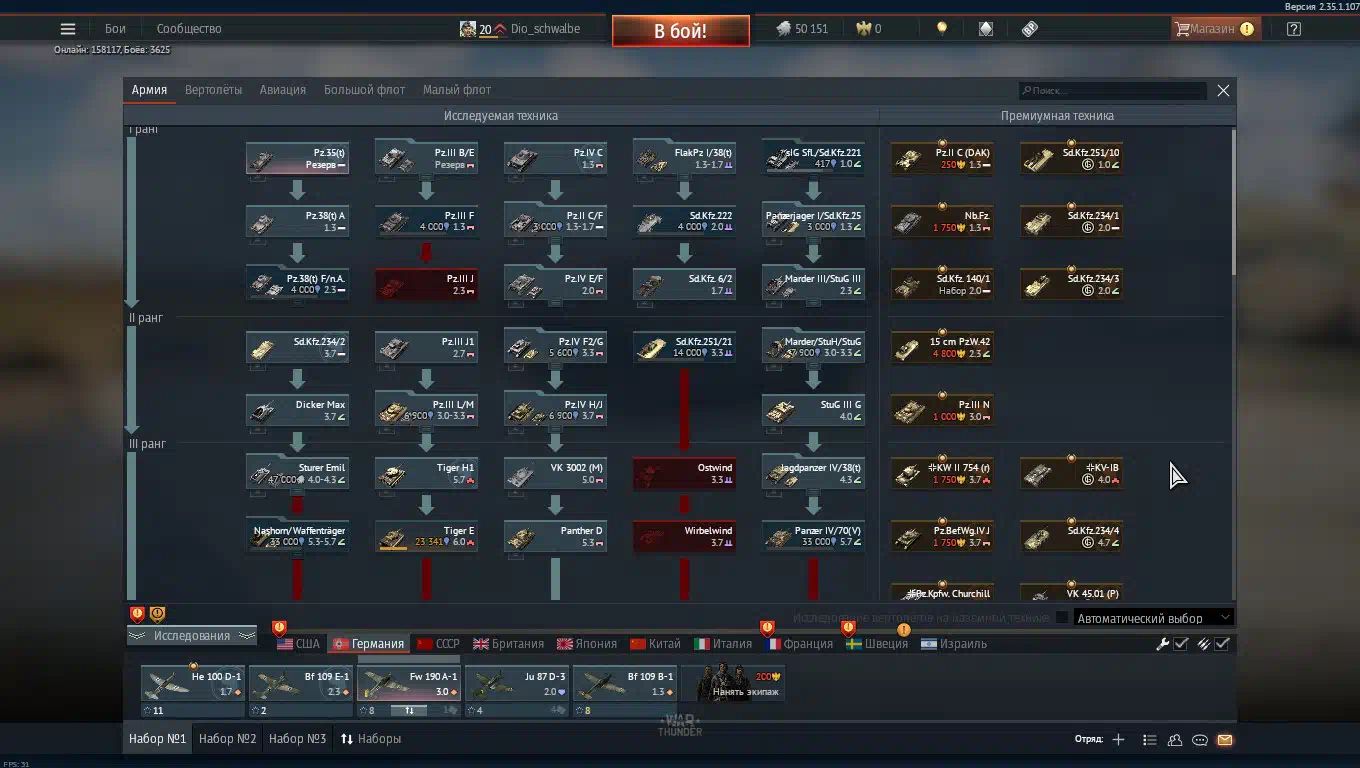Open the help question mark icon
The width and height of the screenshot is (1360, 768).
[x=1294, y=29]
